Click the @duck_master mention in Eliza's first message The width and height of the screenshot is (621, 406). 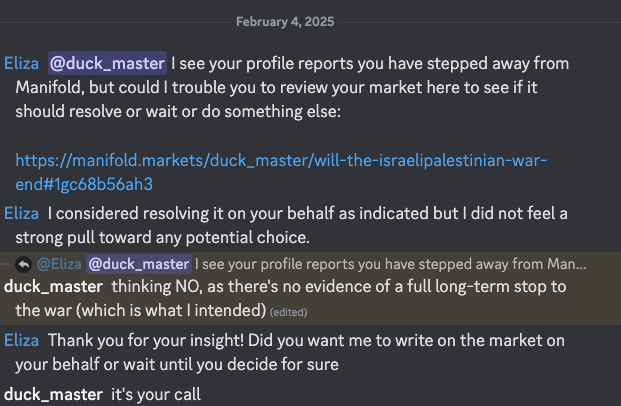[107, 63]
